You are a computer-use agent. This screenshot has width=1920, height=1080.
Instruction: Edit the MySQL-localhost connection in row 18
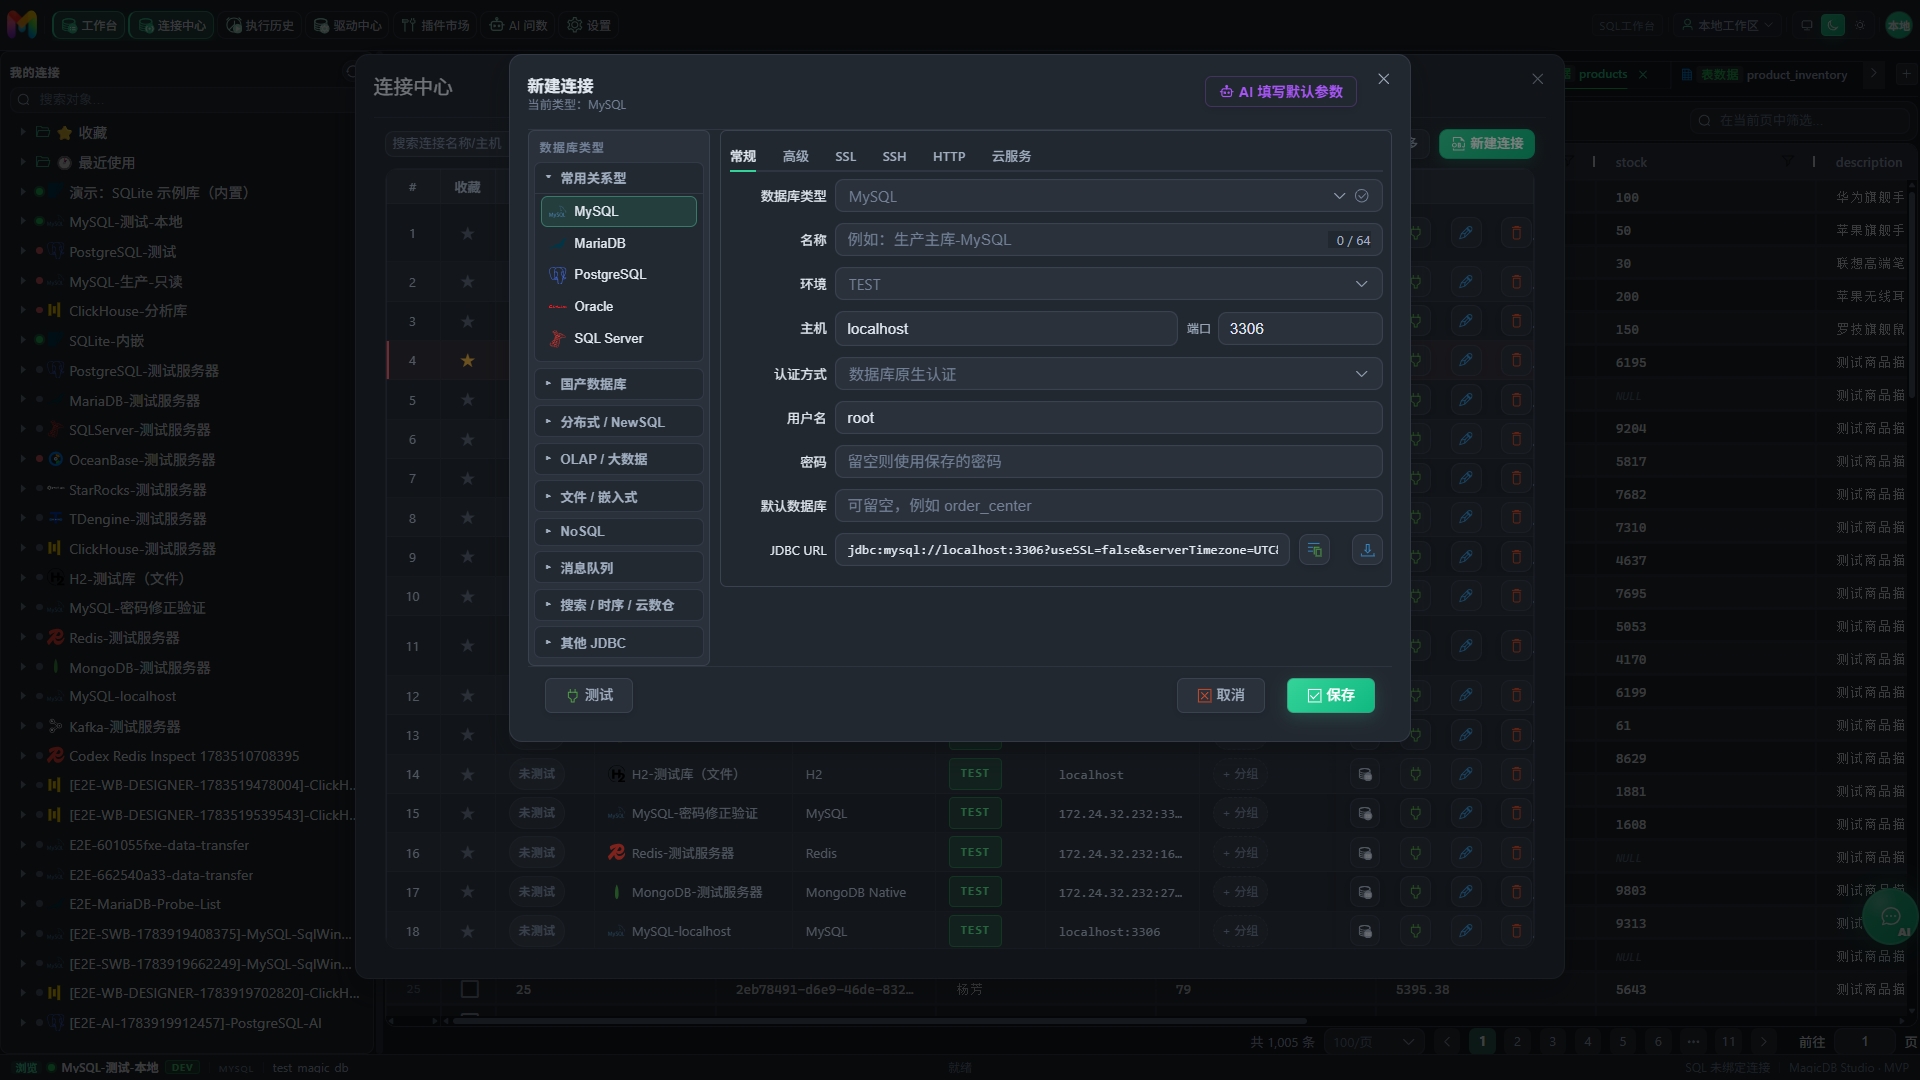point(1466,931)
